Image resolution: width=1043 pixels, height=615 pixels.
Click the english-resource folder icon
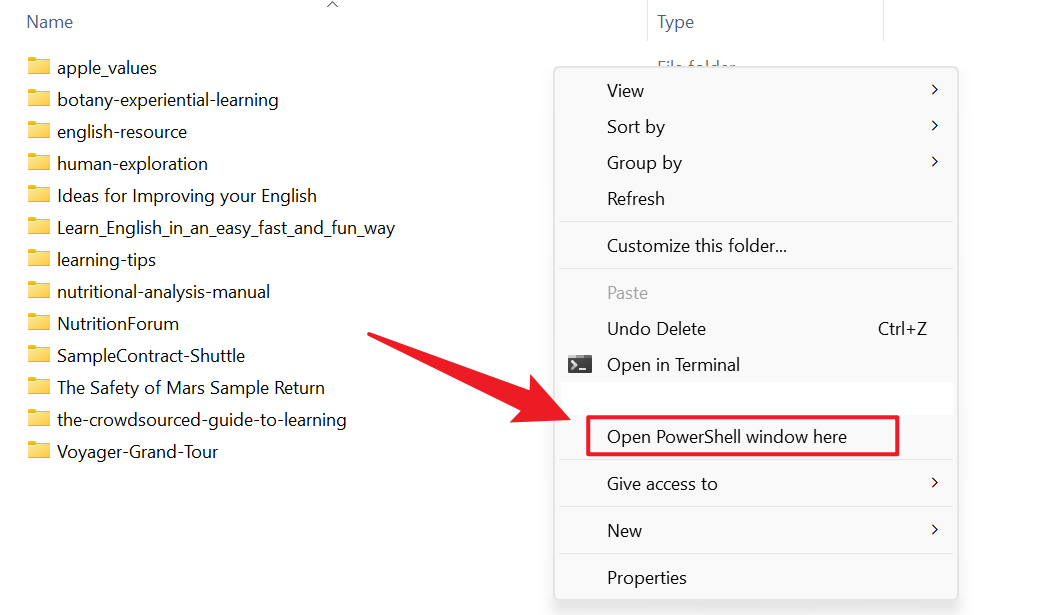click(x=39, y=131)
